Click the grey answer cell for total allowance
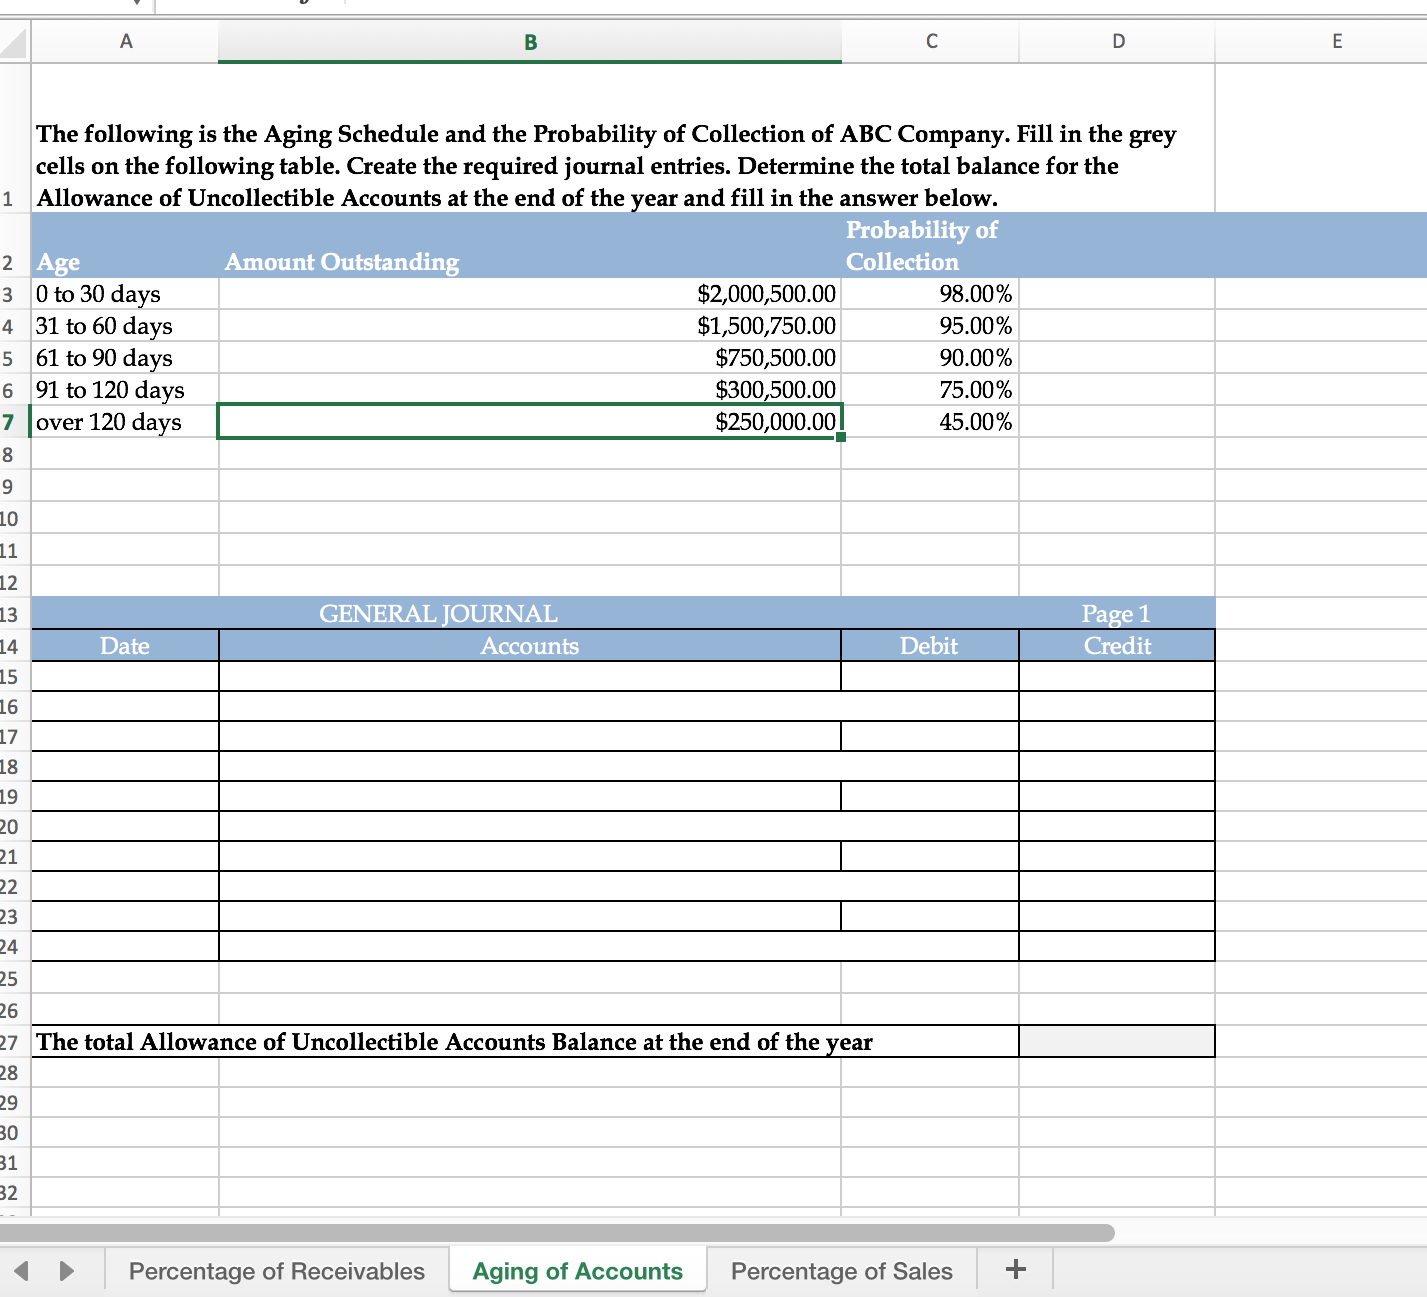 [1117, 1041]
